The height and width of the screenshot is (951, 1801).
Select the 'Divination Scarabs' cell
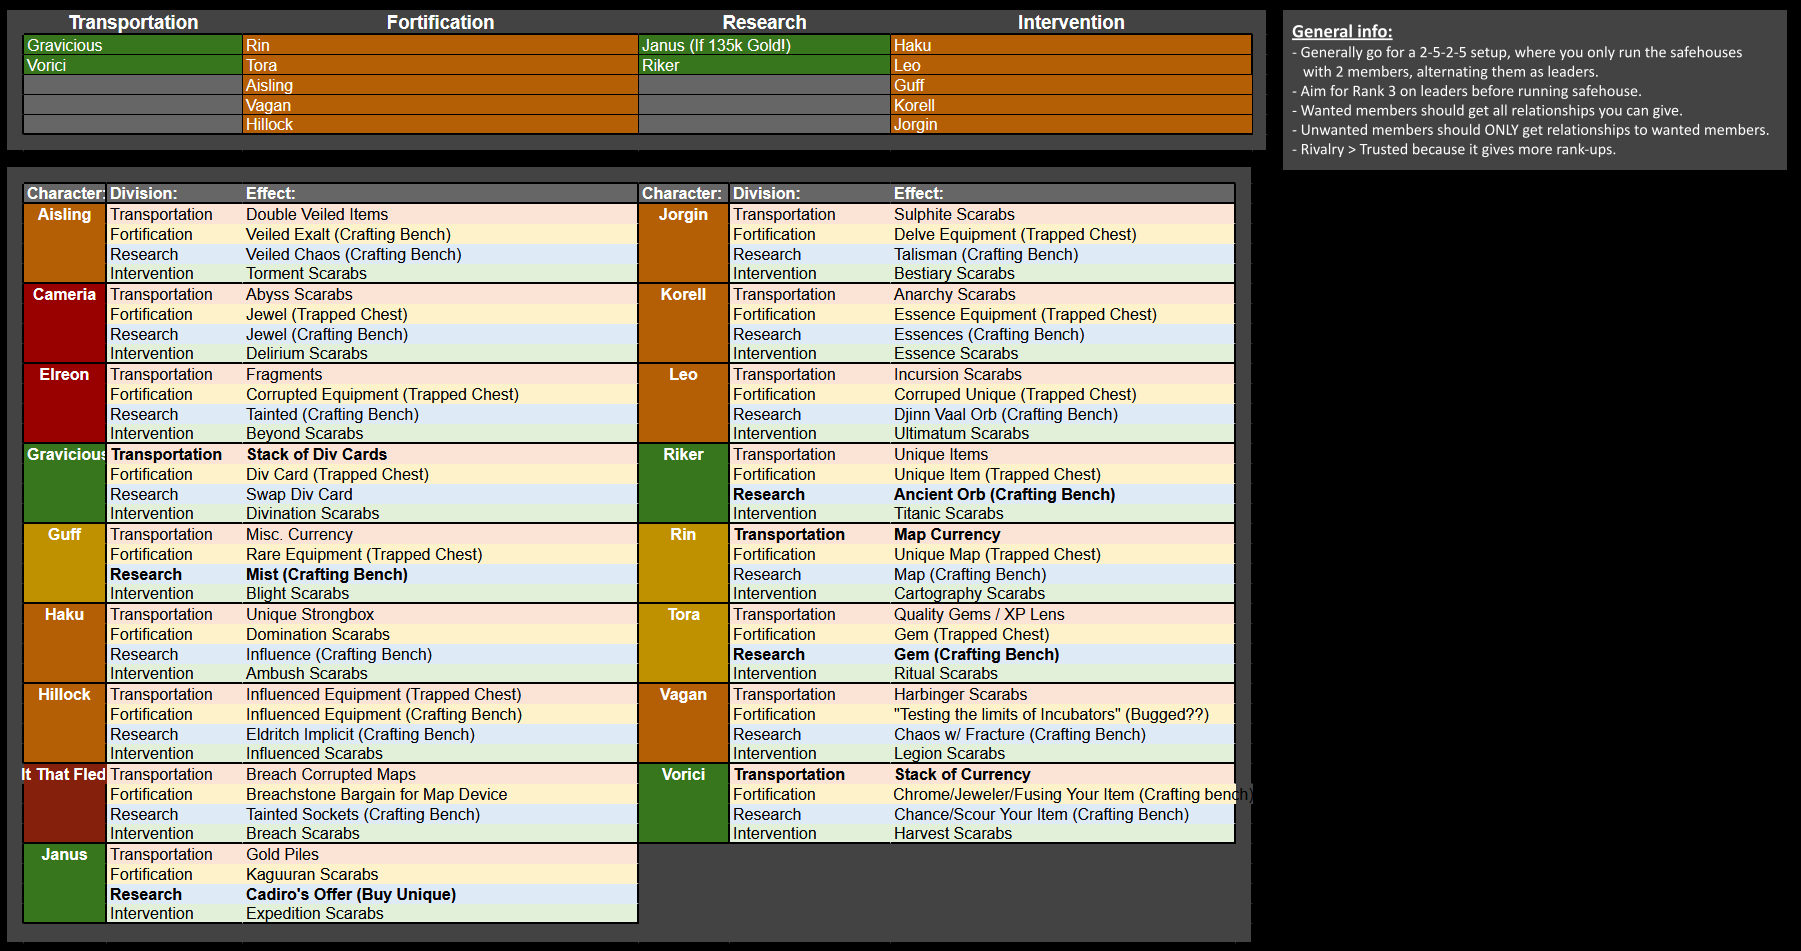tap(440, 513)
